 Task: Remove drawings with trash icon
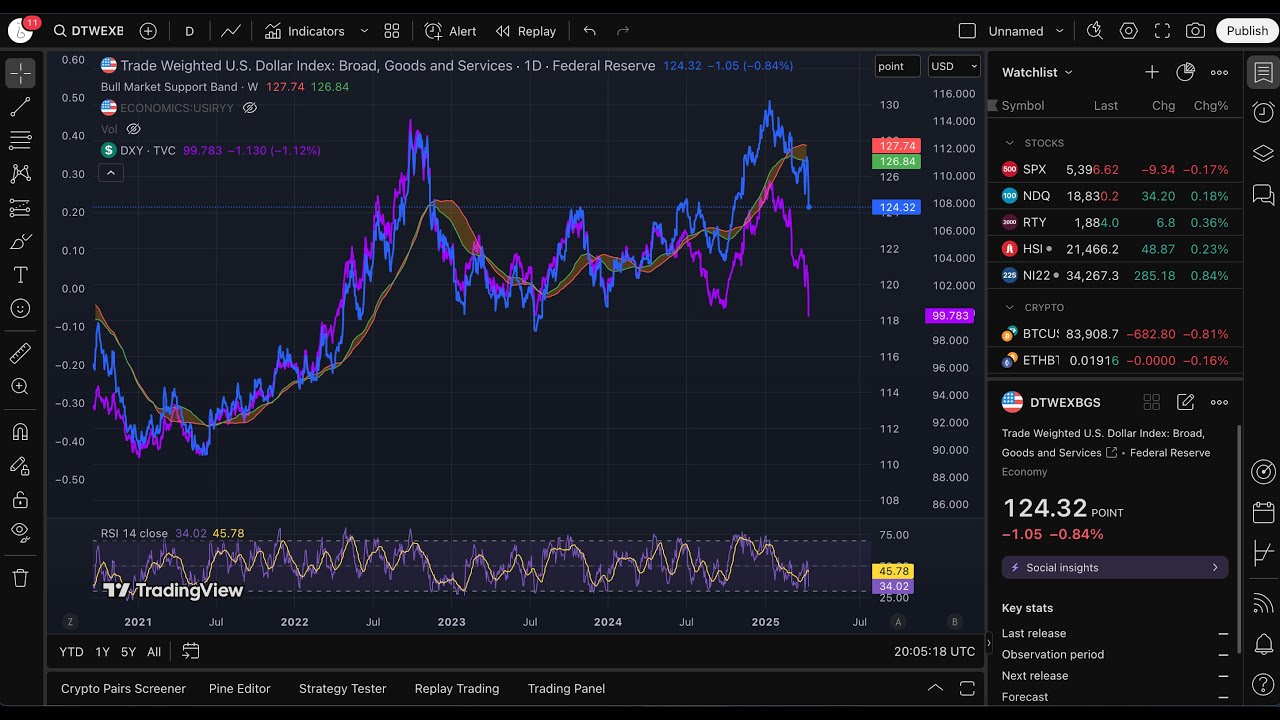20,577
